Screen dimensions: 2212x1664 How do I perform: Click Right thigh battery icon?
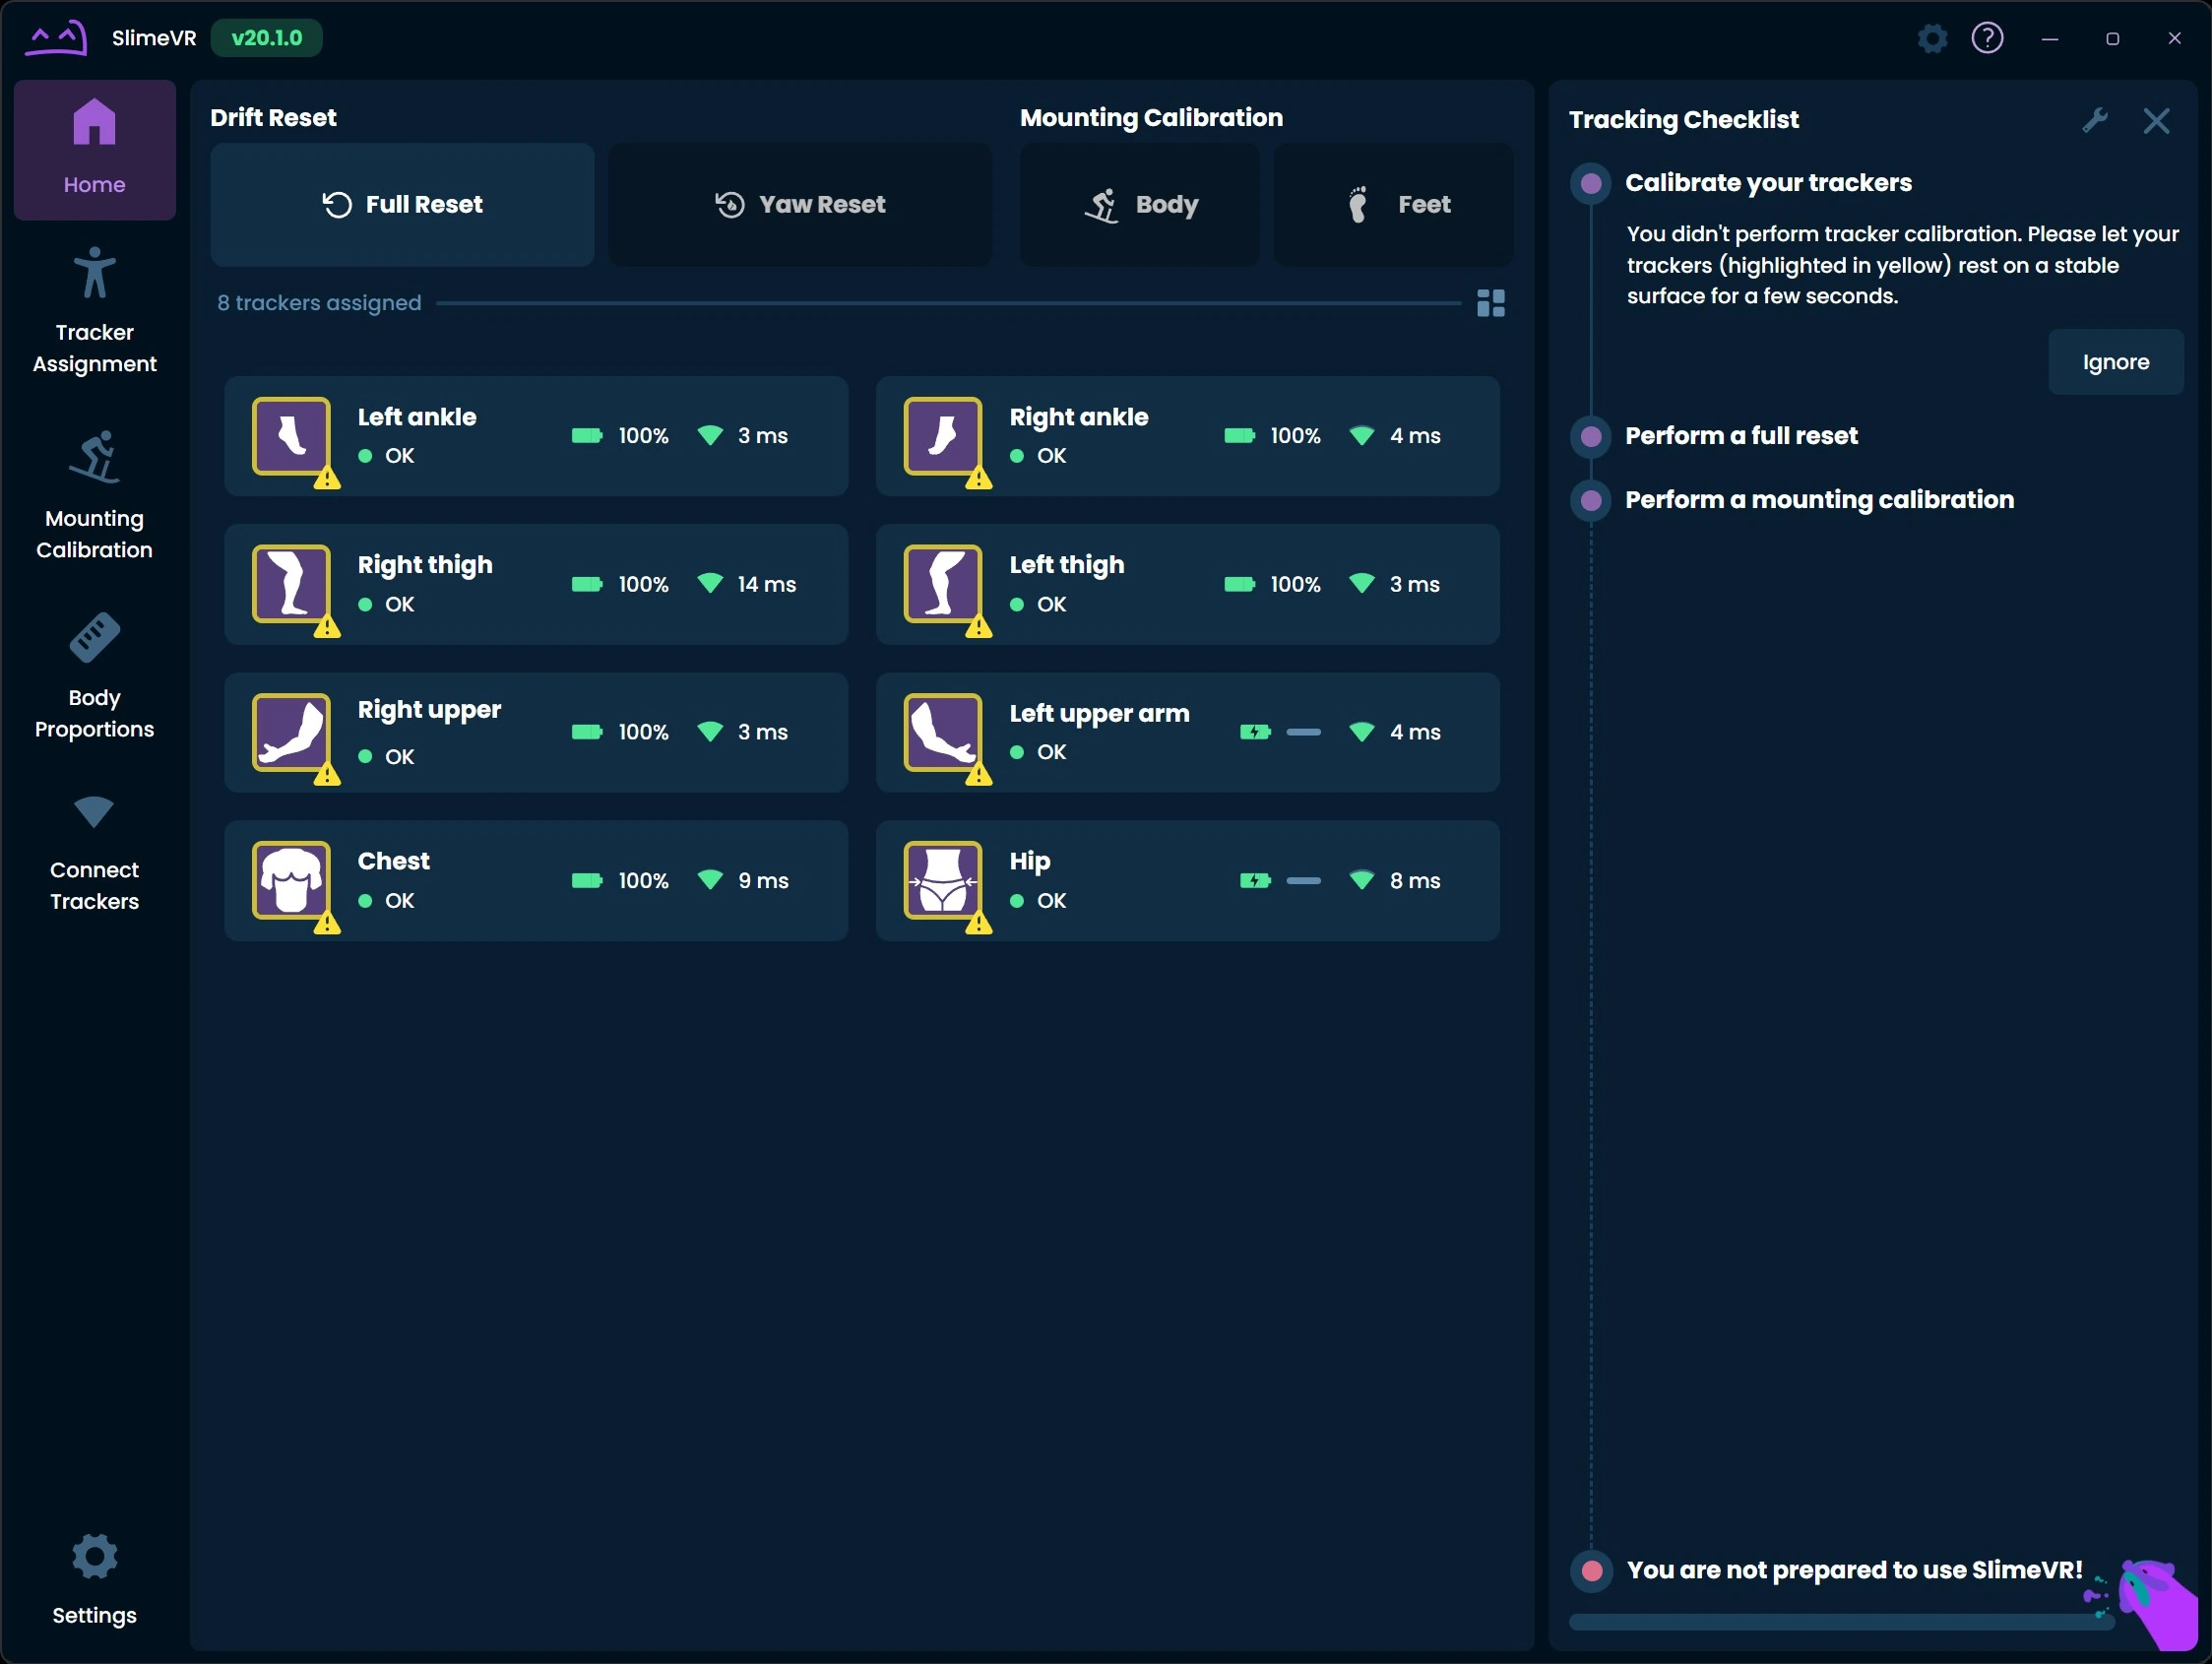pyautogui.click(x=587, y=584)
